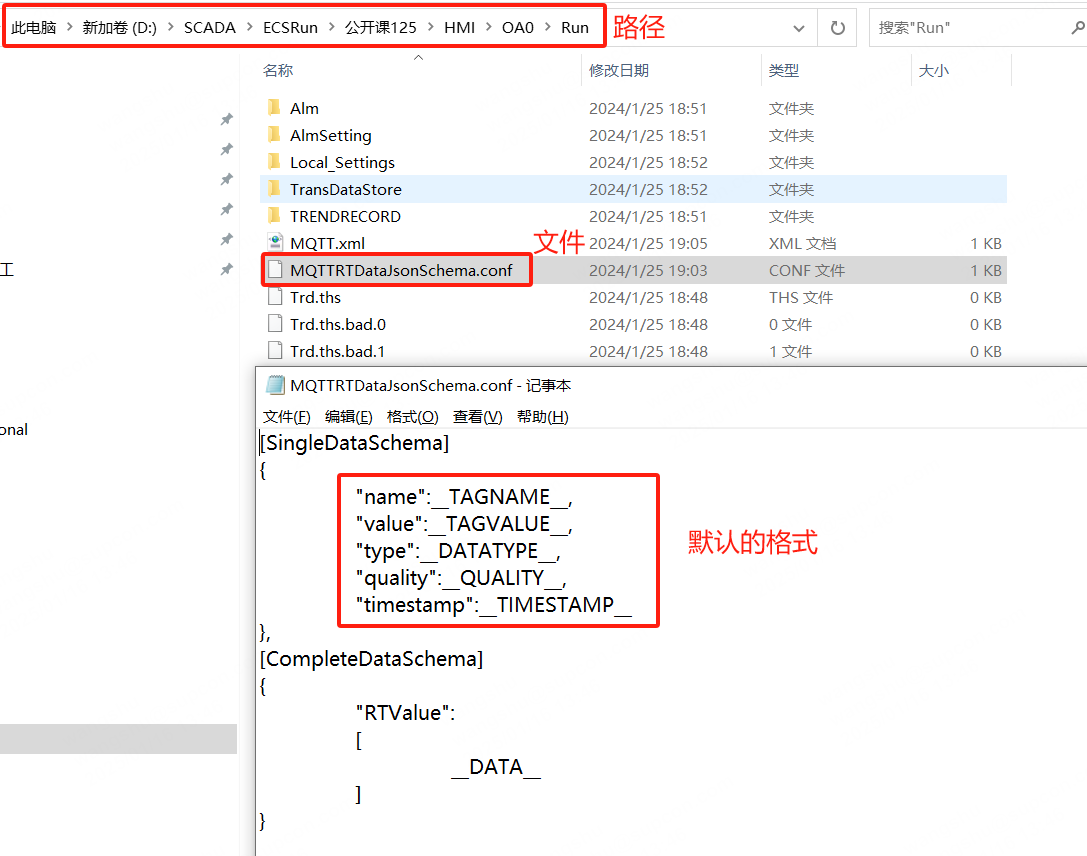The width and height of the screenshot is (1087, 856).
Task: Navigate to 公开课125 in breadcrumb
Action: click(x=381, y=28)
